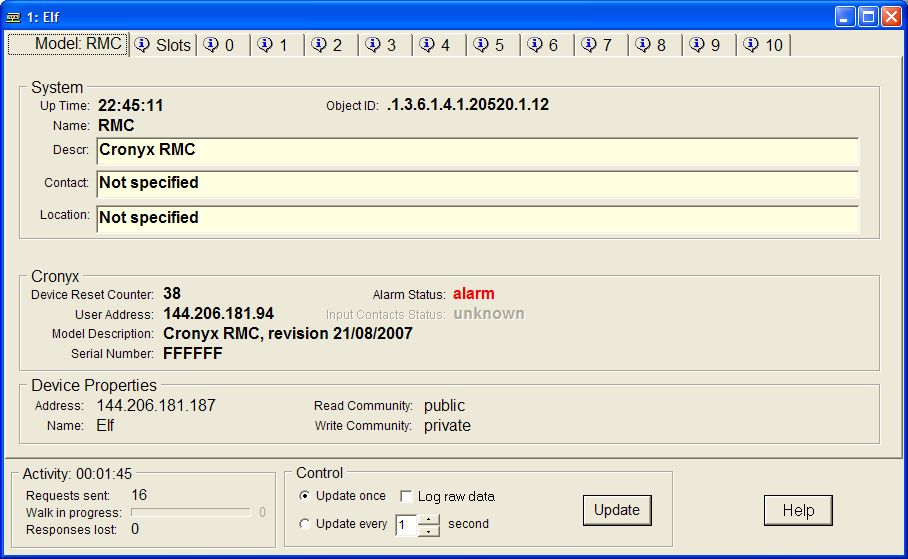Minimize the Elf window
The width and height of the screenshot is (908, 559).
[x=845, y=17]
